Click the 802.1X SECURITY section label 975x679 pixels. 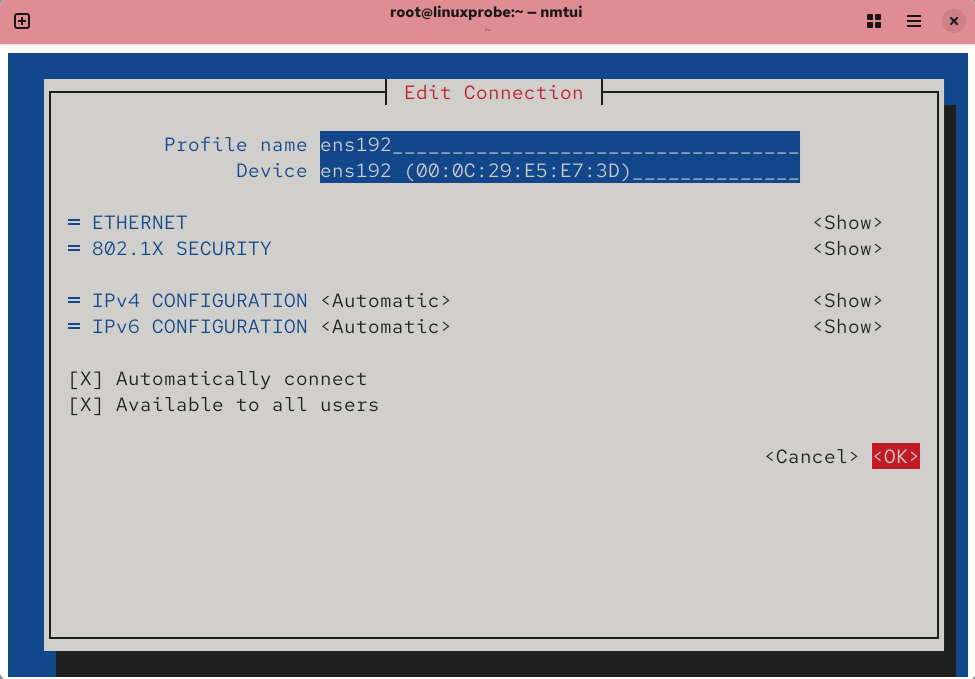coord(181,249)
